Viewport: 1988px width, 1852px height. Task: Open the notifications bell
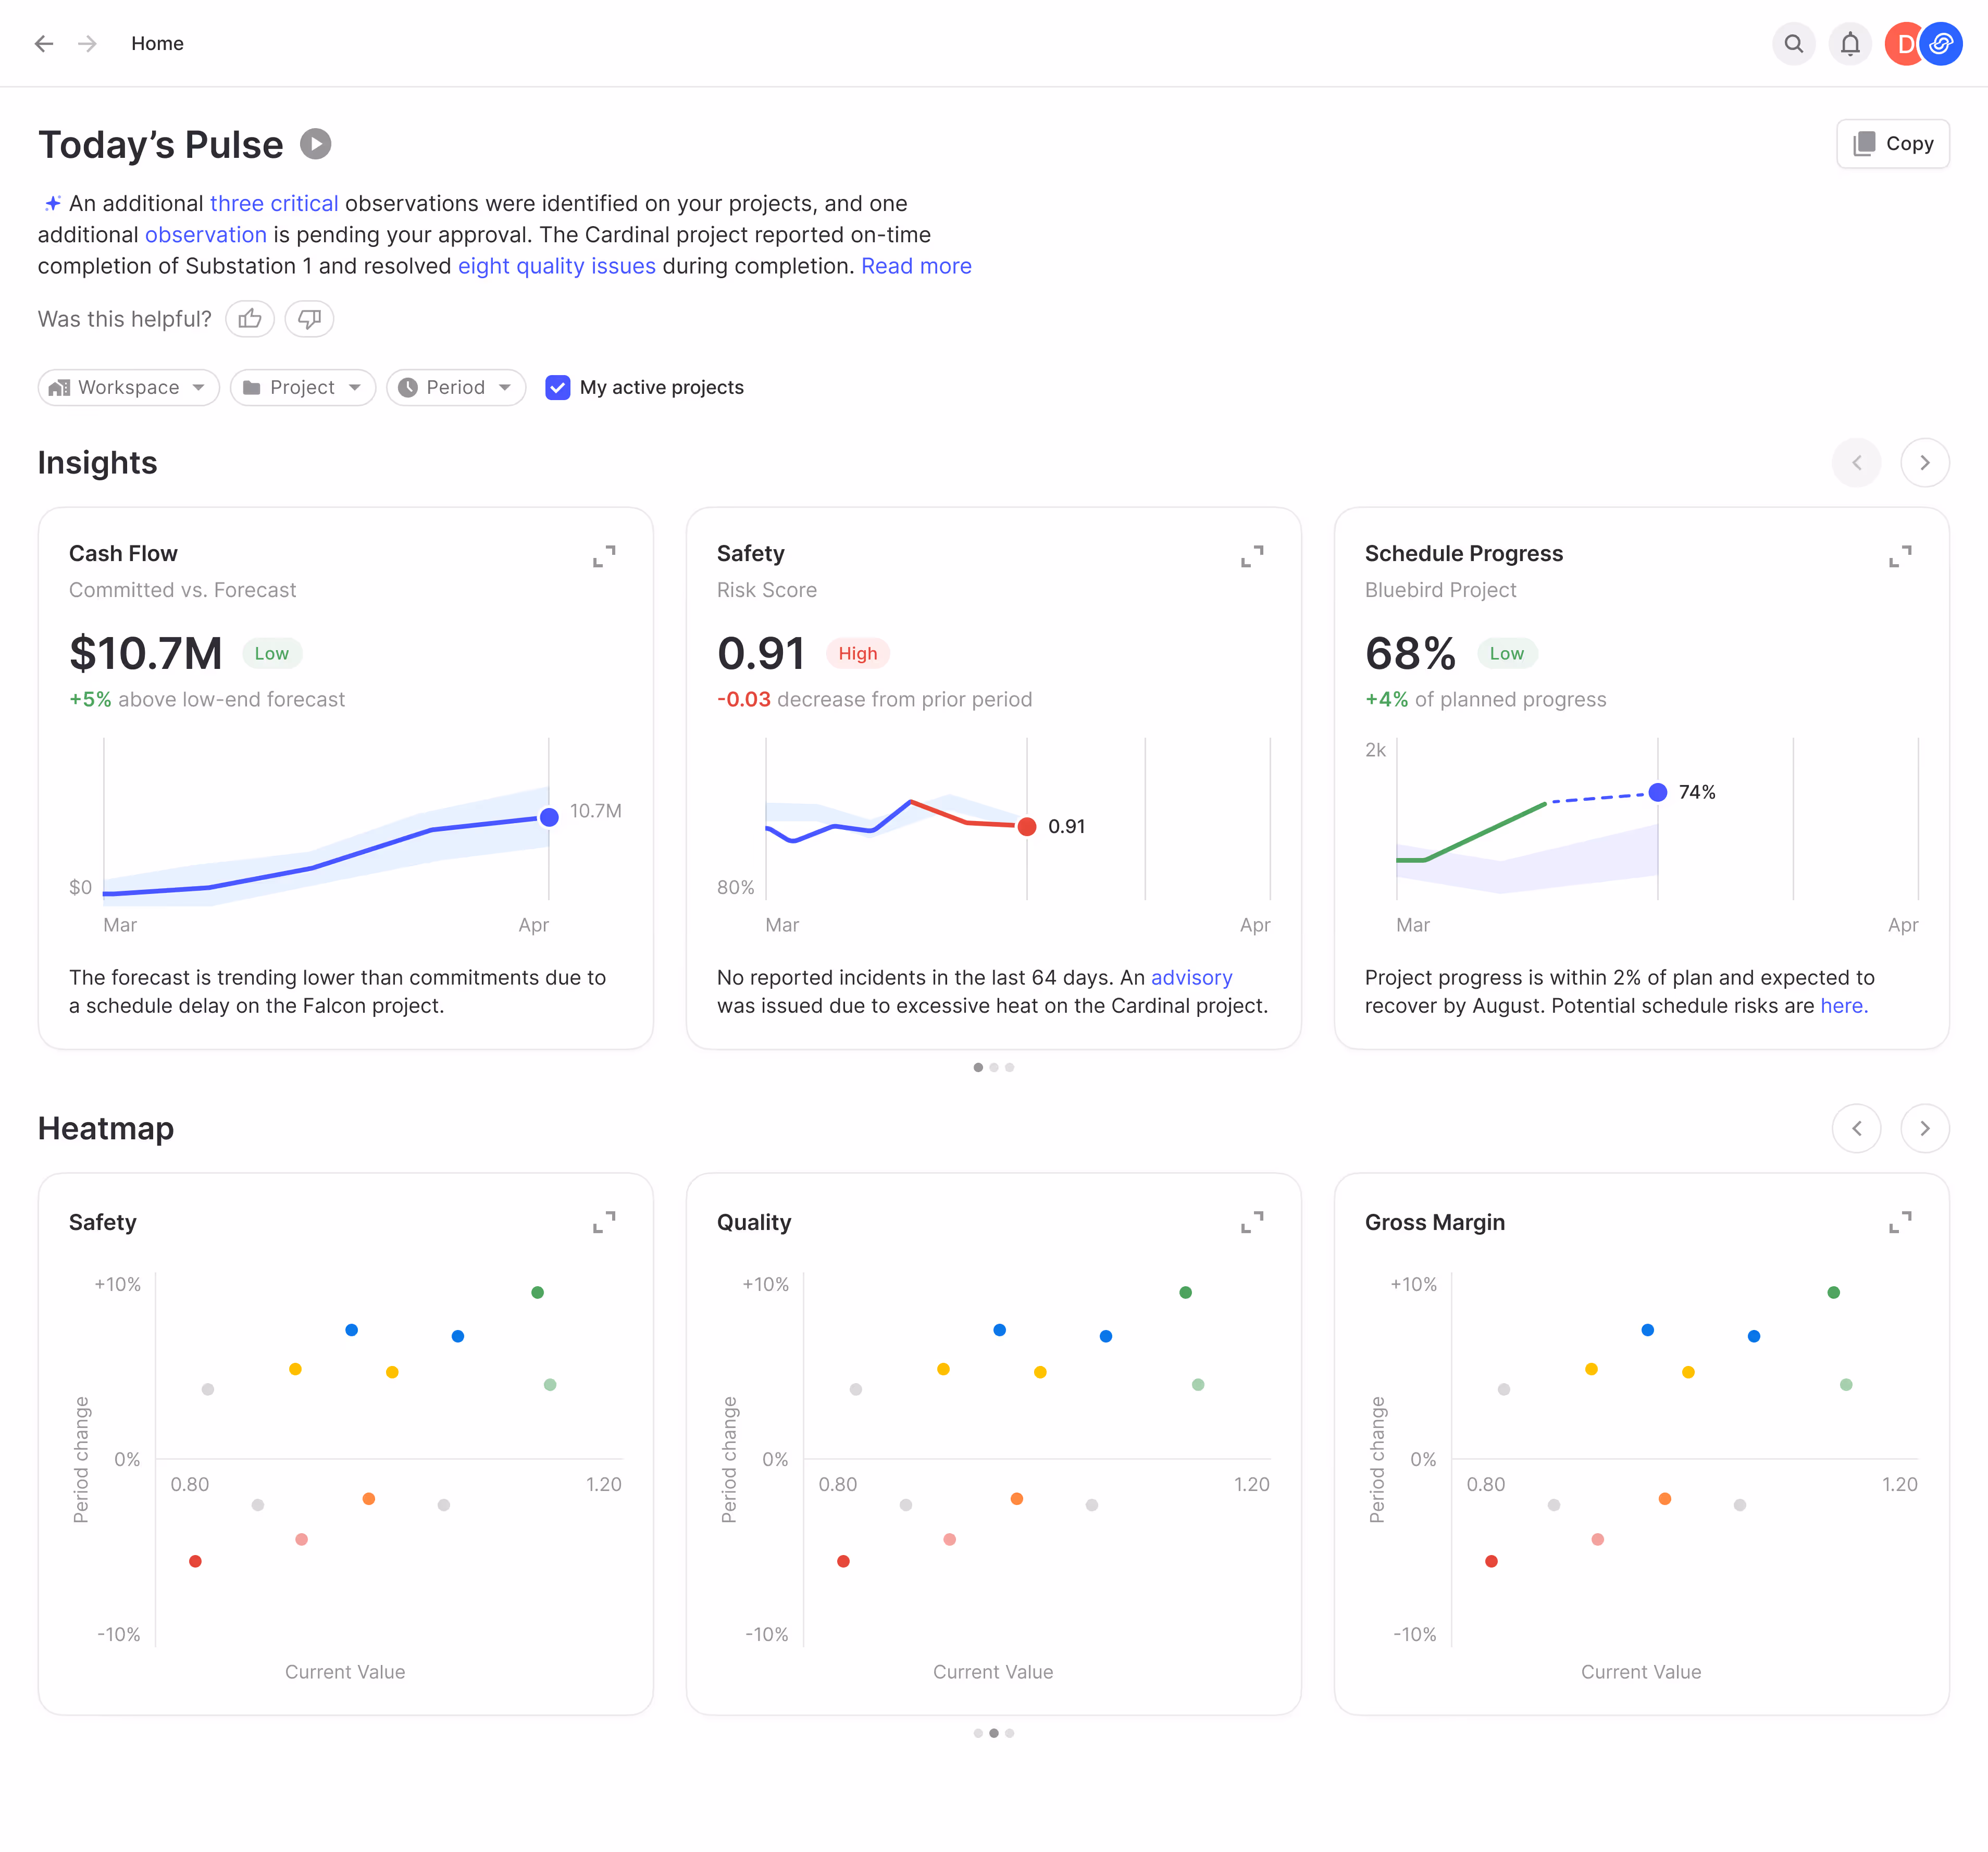tap(1850, 44)
